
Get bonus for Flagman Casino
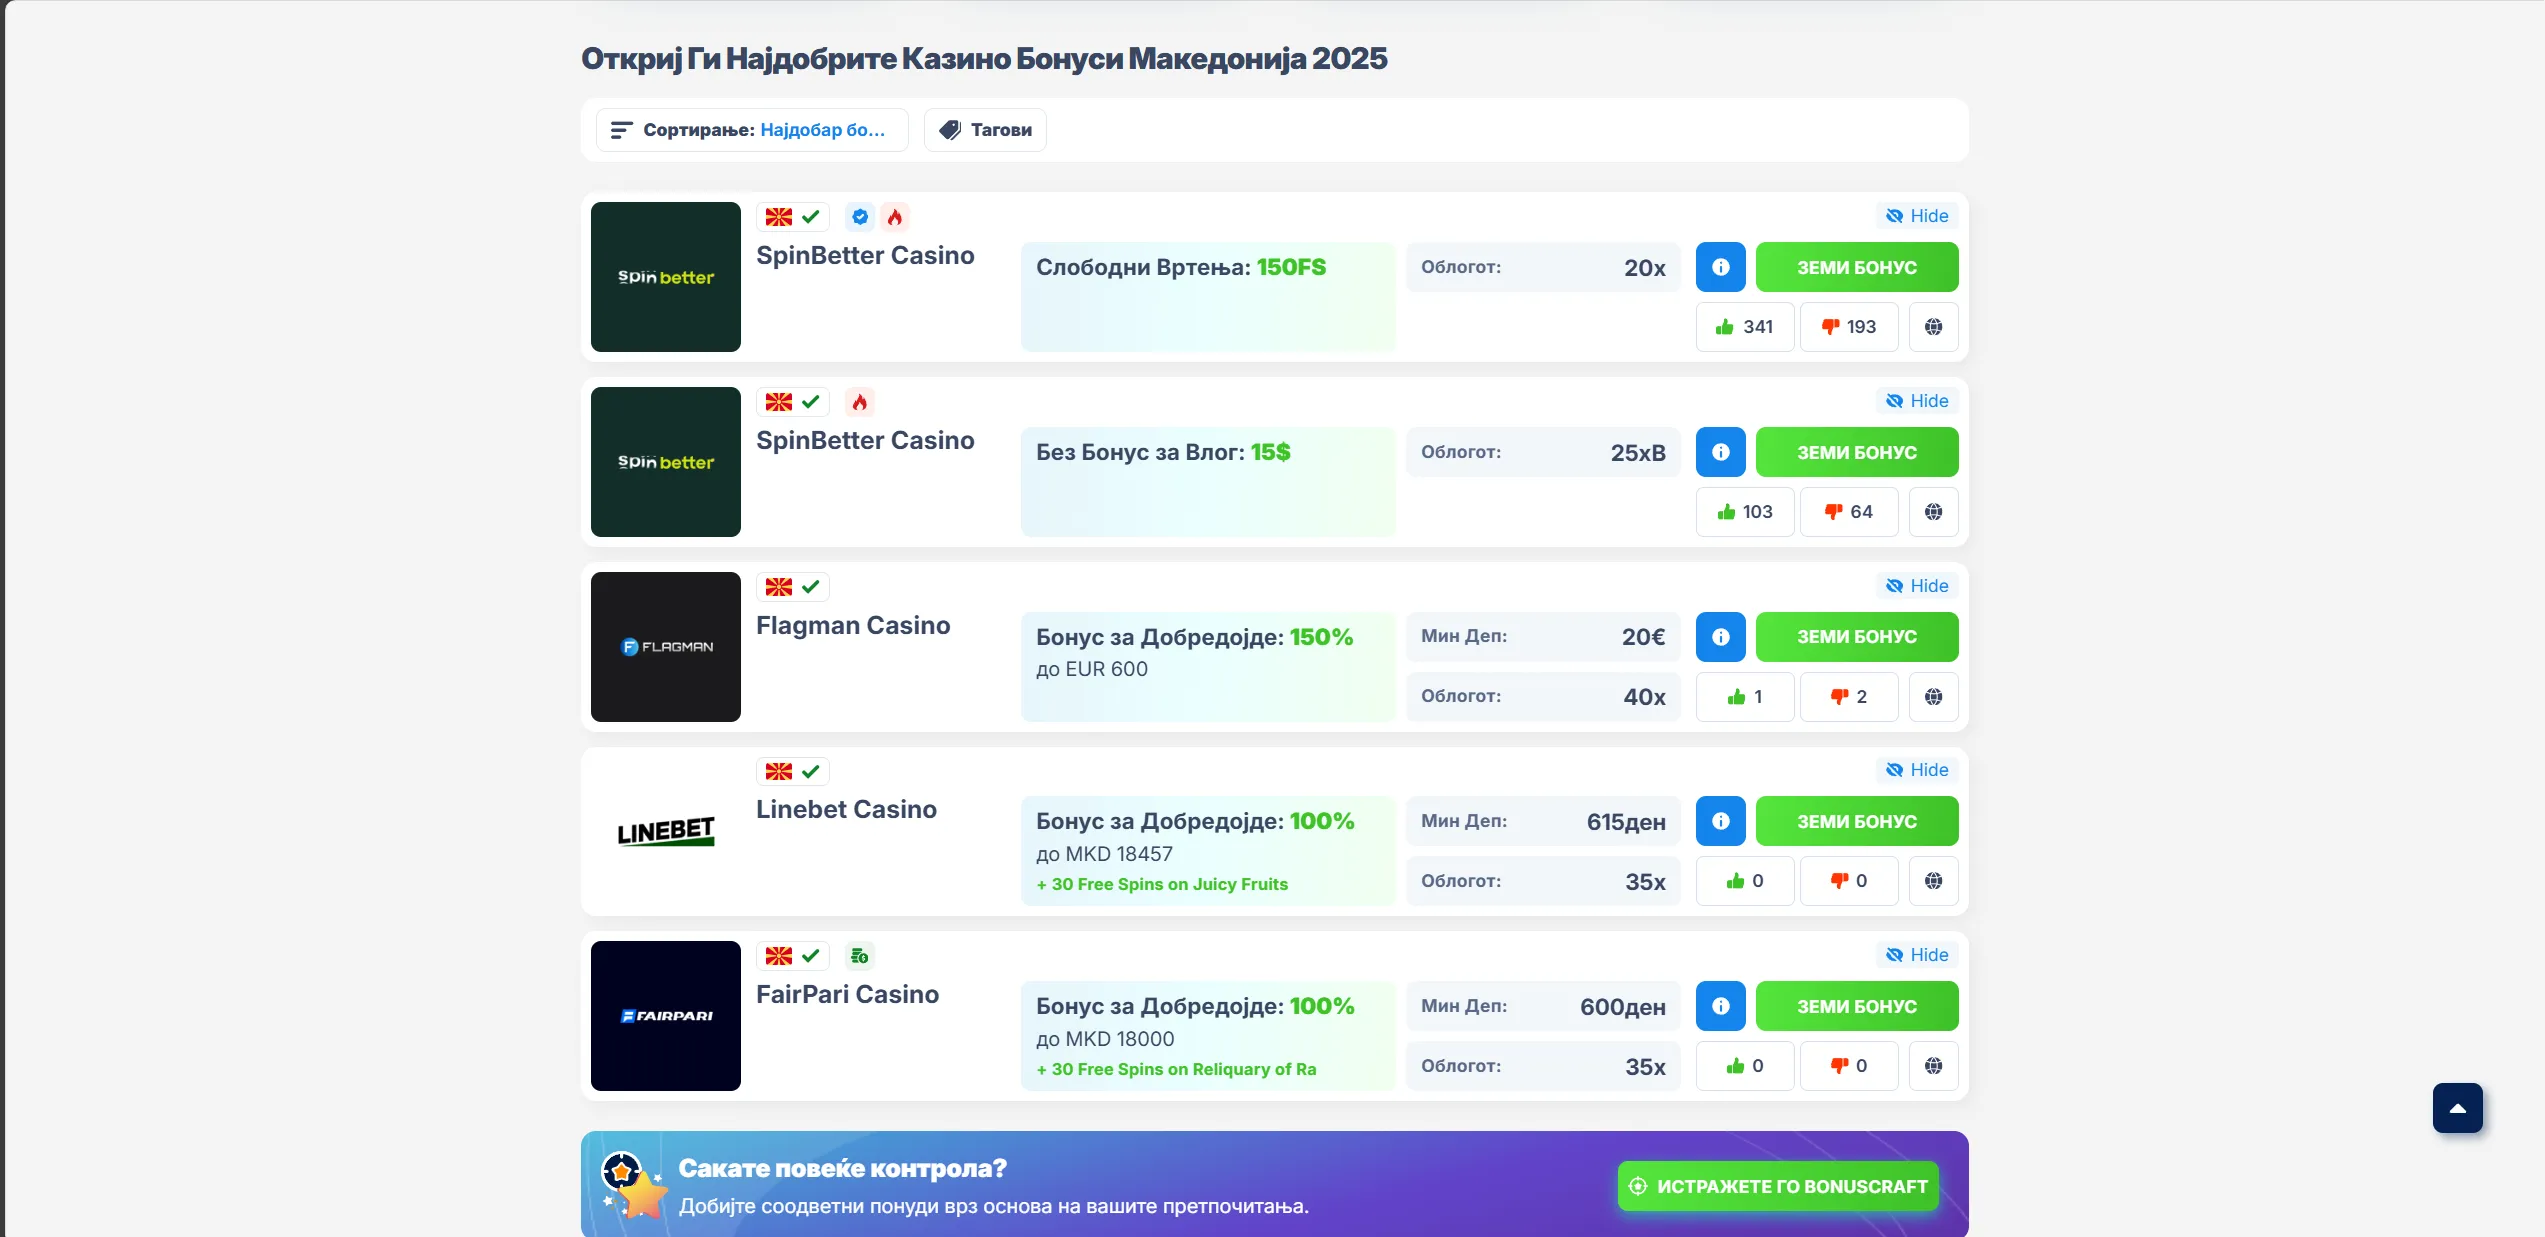coord(1857,637)
